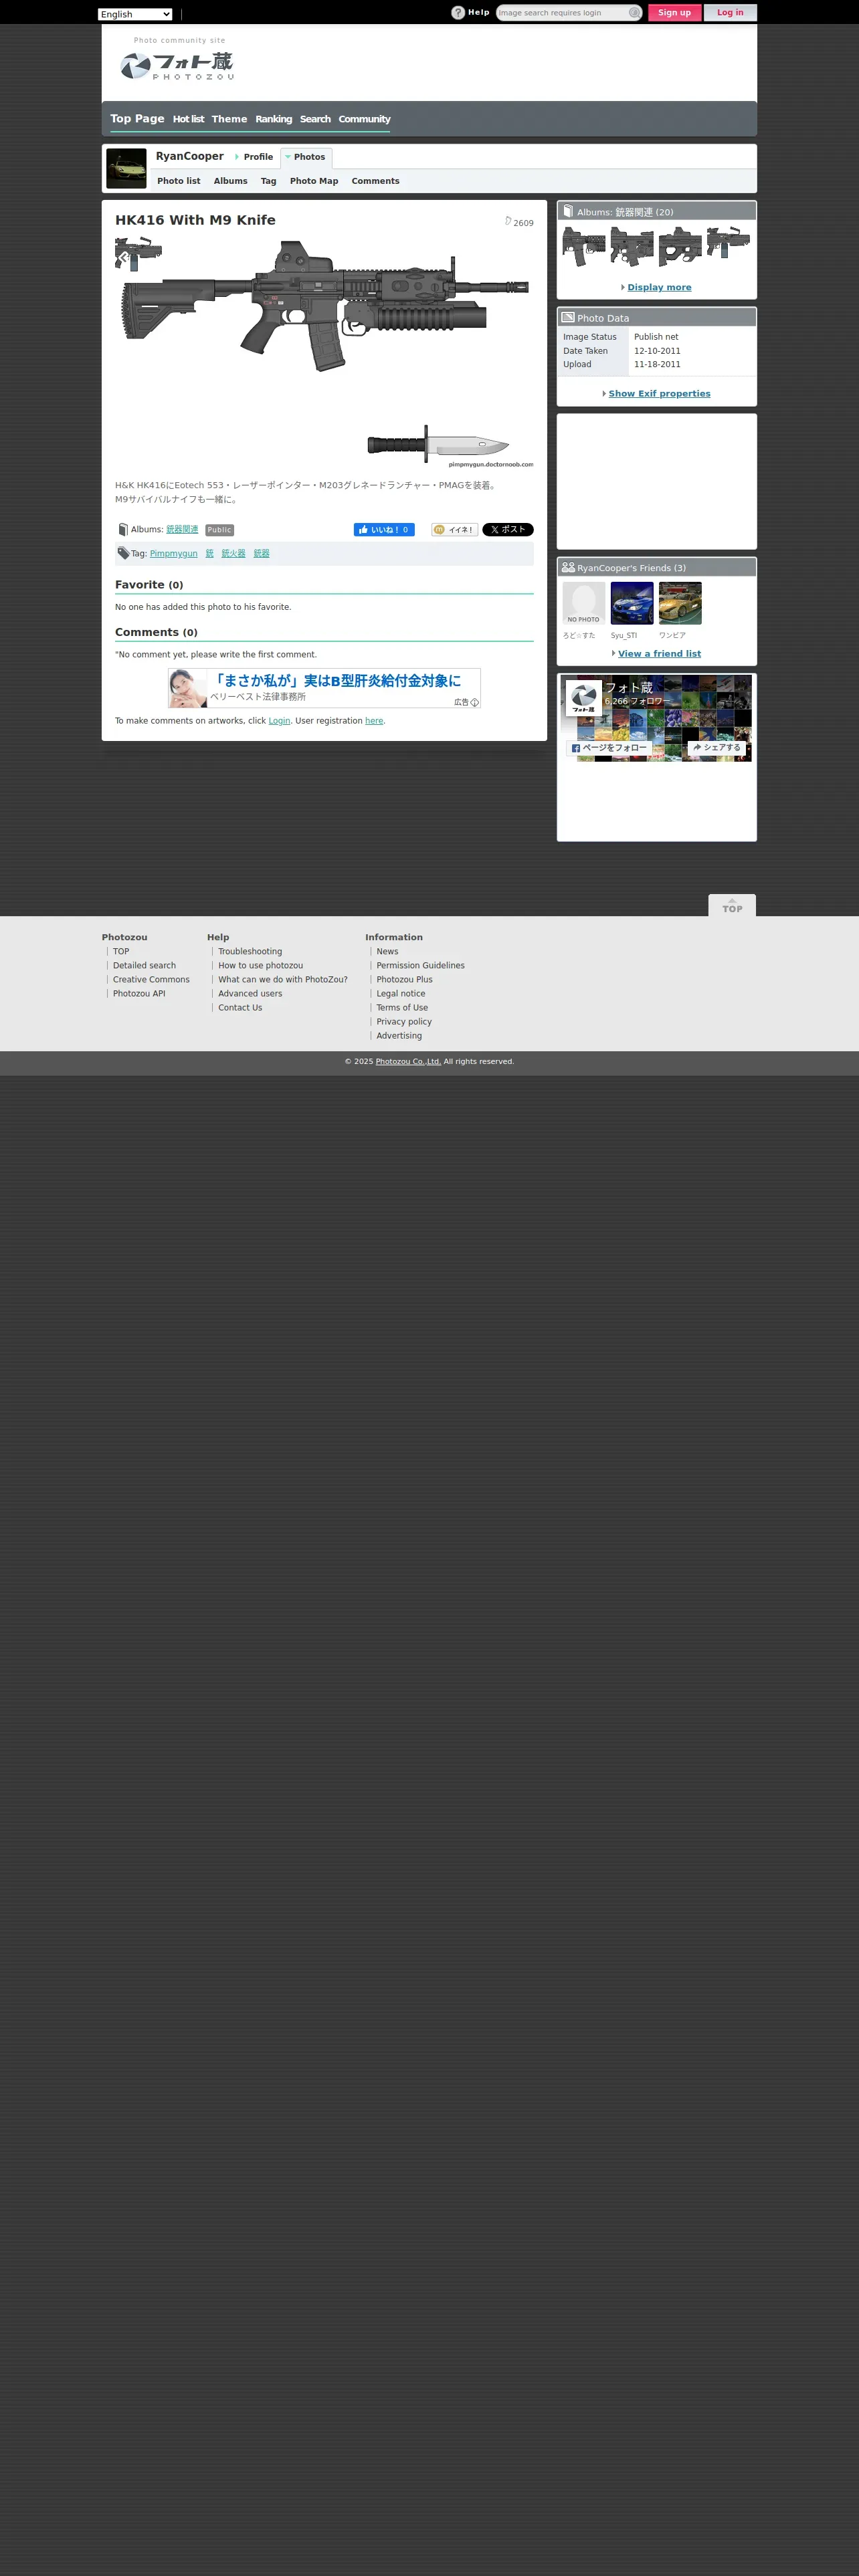Open the Pimpmygun tag link
The image size is (859, 2576).
(174, 554)
